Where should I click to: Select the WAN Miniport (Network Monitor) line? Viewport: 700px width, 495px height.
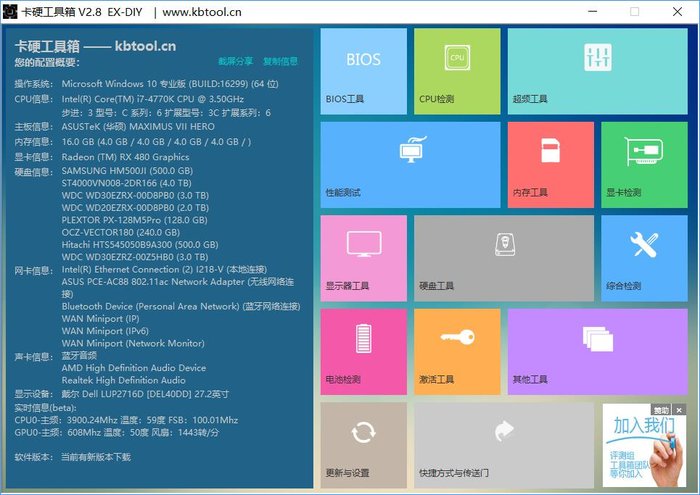coord(133,343)
